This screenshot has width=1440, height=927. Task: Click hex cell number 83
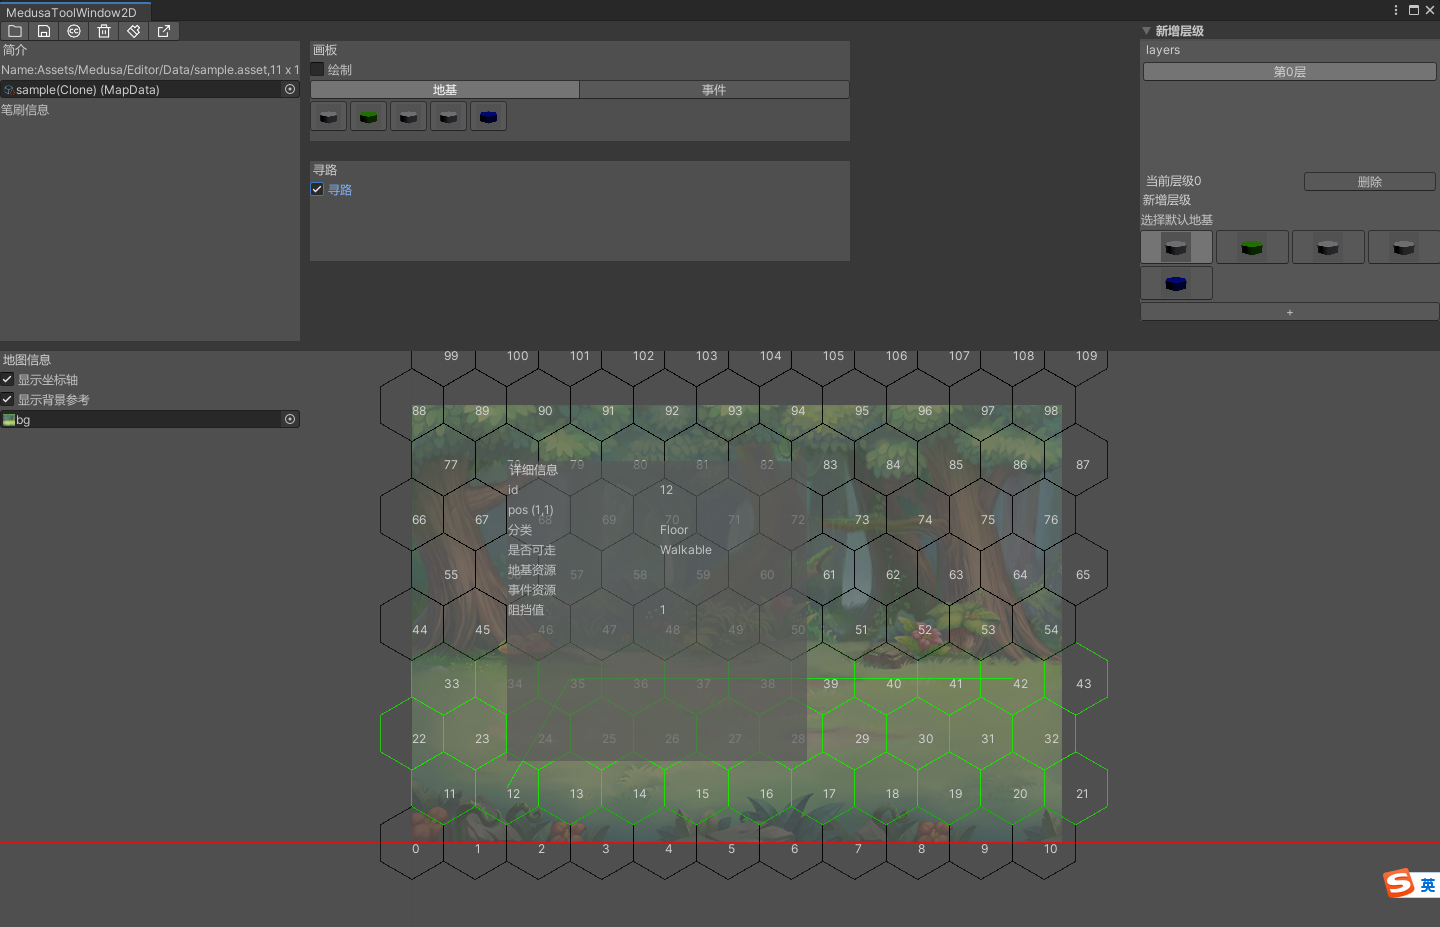[830, 465]
